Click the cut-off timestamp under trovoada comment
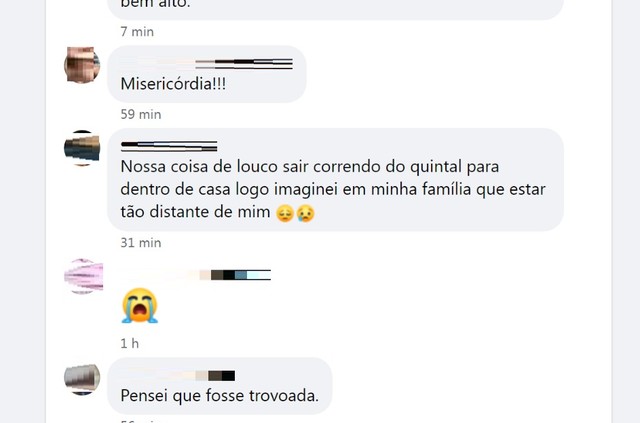 140,421
